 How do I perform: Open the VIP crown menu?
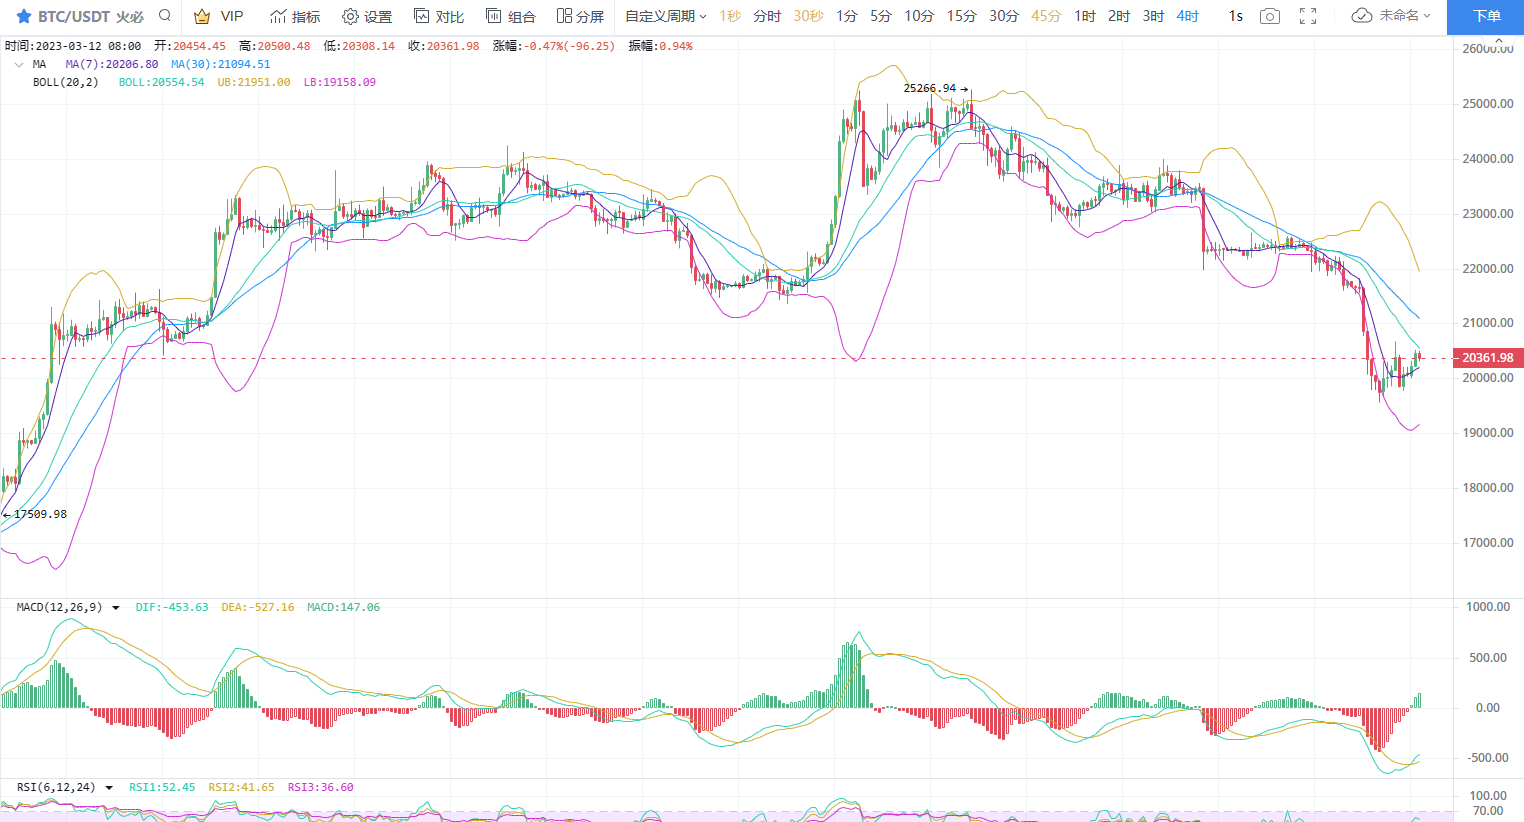point(219,16)
